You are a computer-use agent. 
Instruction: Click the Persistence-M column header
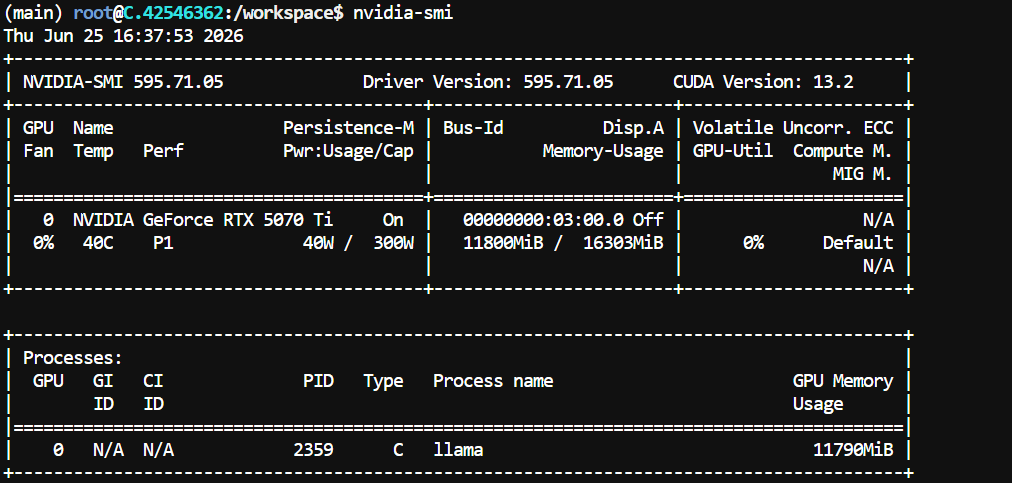[x=349, y=128]
